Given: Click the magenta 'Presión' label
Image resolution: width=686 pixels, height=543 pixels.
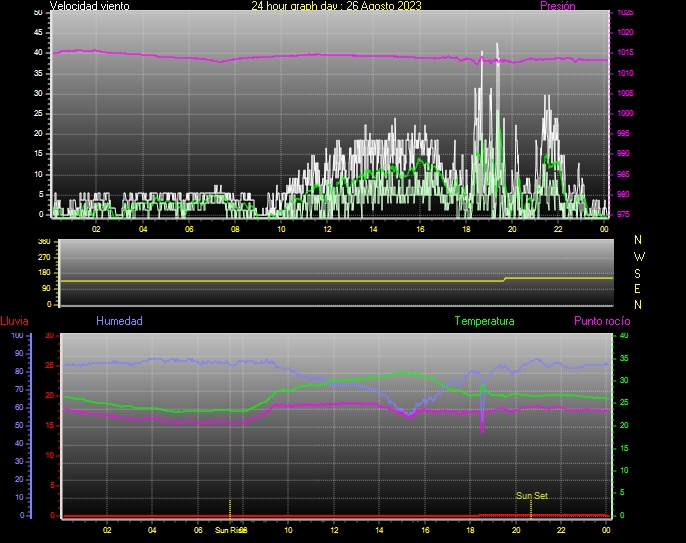Looking at the screenshot, I should click(x=558, y=6).
